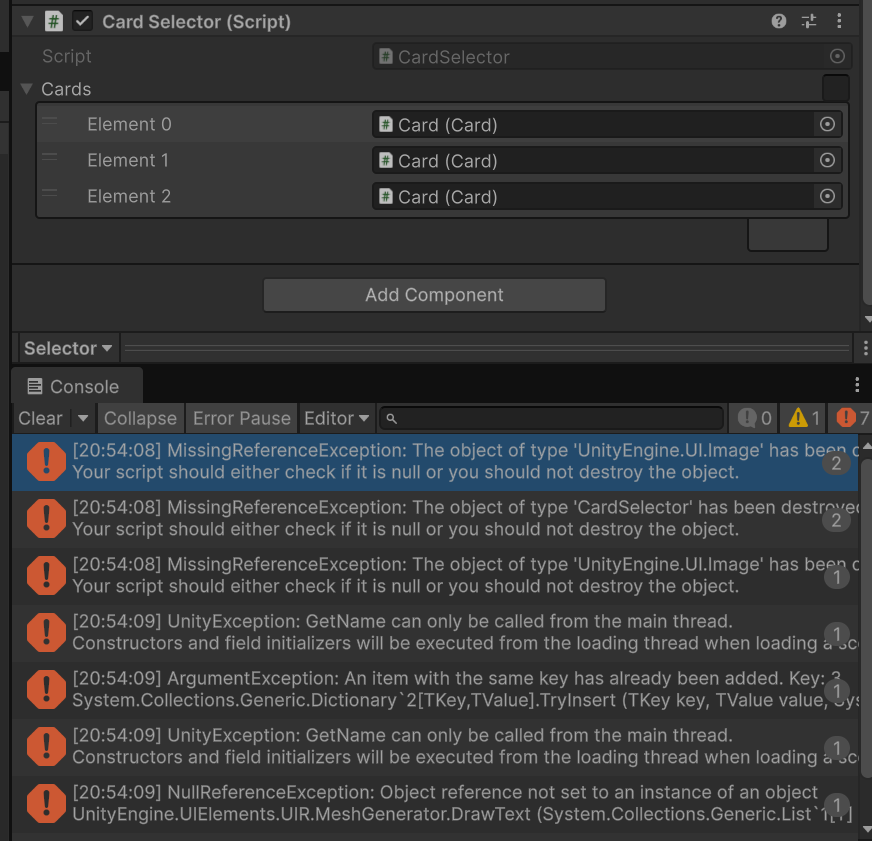Click object picker for Element 0 card
This screenshot has height=841, width=872.
click(827, 125)
